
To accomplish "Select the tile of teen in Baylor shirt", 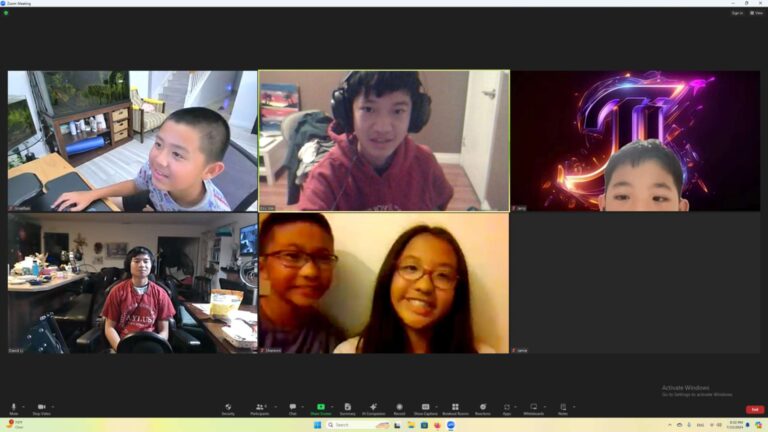I will point(132,283).
